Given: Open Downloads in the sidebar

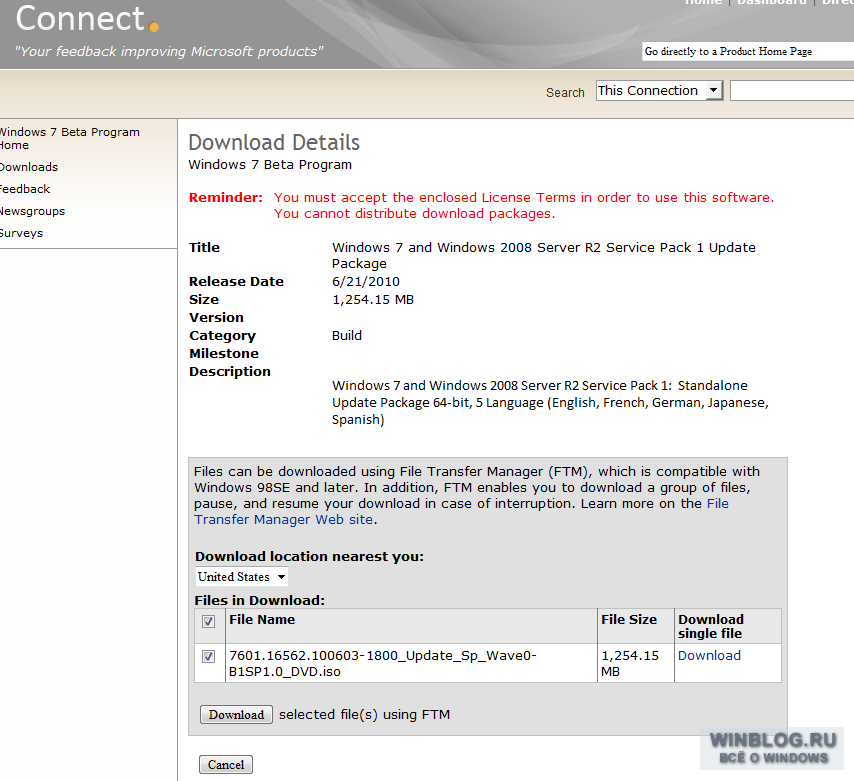Looking at the screenshot, I should click(29, 167).
